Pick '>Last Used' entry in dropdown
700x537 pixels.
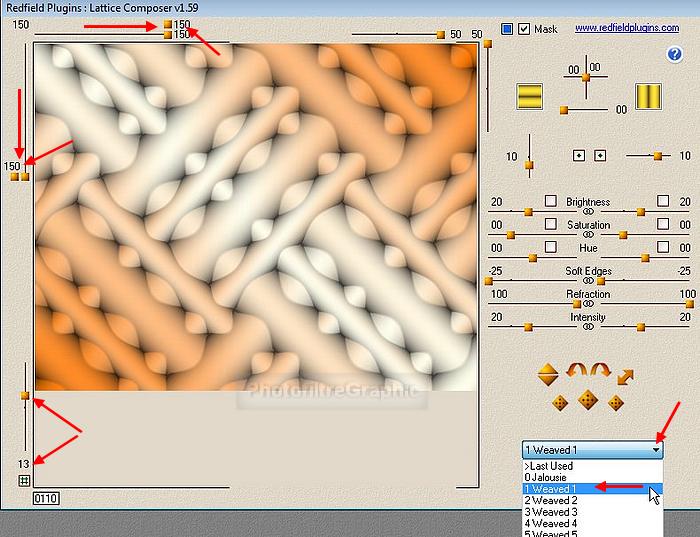pyautogui.click(x=549, y=466)
